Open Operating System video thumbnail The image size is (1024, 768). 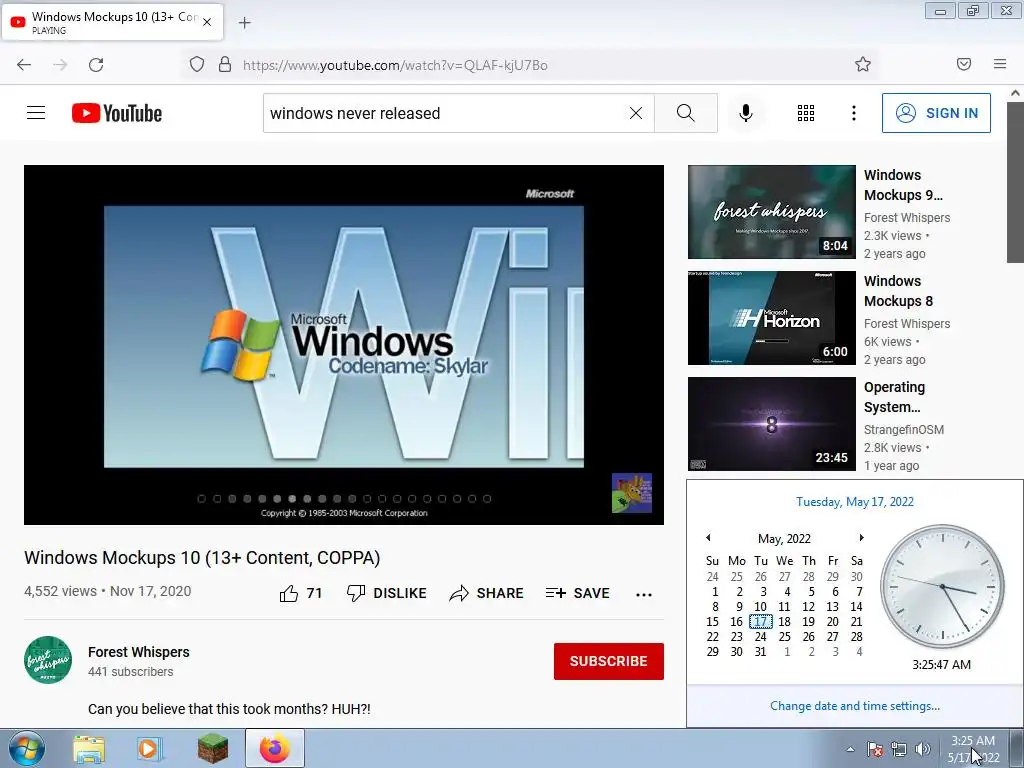tap(771, 423)
